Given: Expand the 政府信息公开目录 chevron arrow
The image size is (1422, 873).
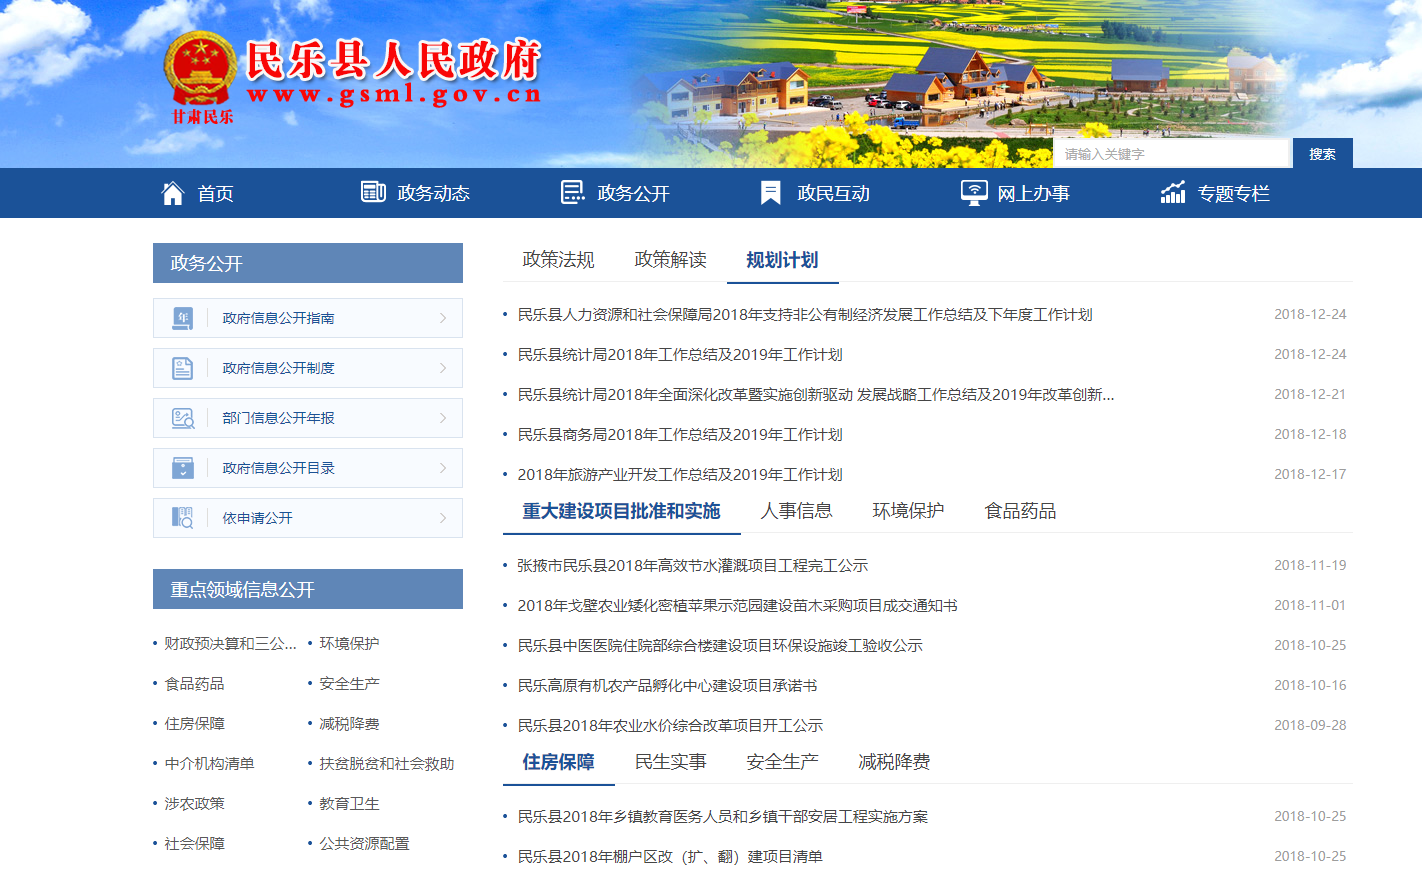Looking at the screenshot, I should click(x=443, y=468).
